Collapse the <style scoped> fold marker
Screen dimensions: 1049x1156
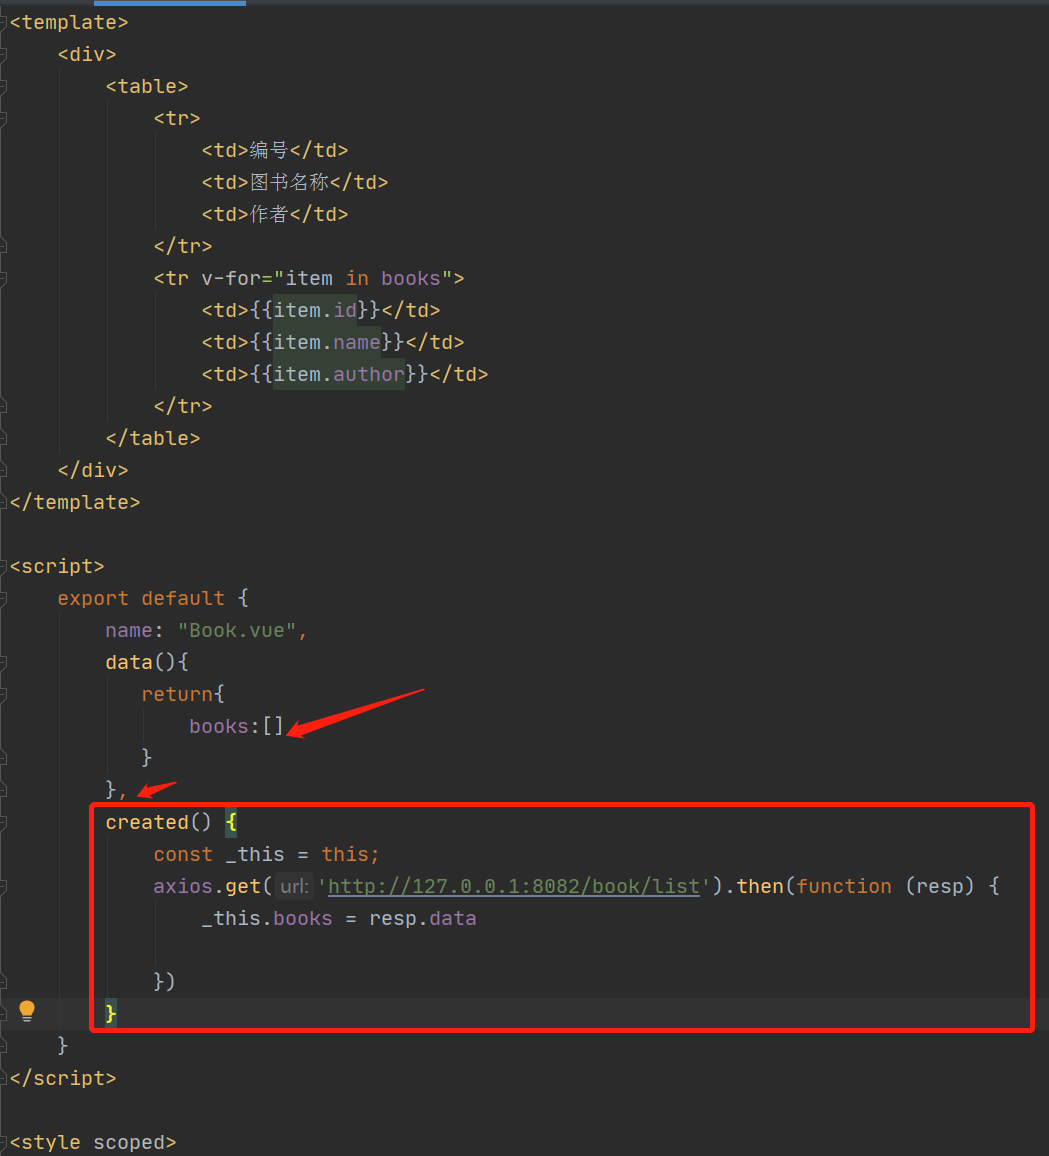4,1143
